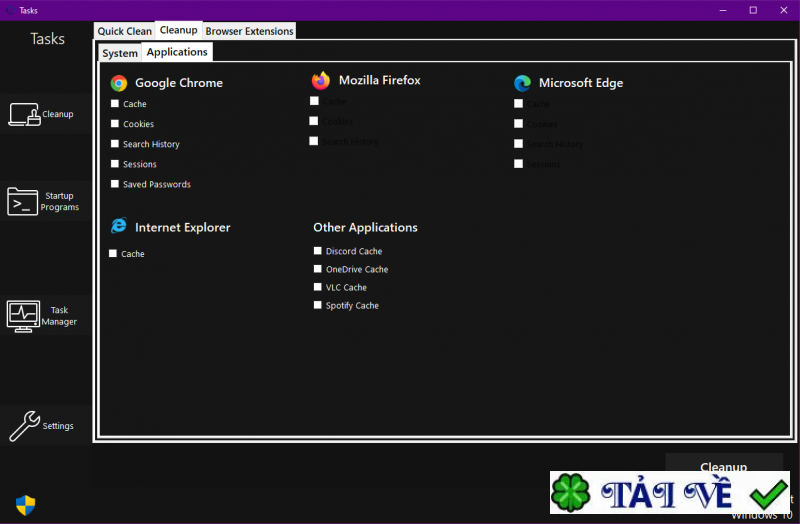
Task: Click the Tasks title in sidebar
Action: click(x=47, y=39)
